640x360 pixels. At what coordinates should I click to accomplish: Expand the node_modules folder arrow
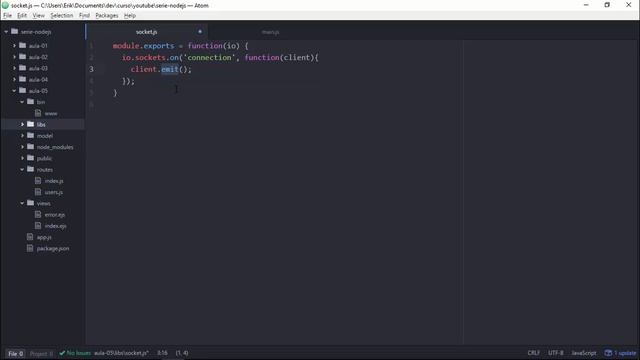pyautogui.click(x=22, y=147)
